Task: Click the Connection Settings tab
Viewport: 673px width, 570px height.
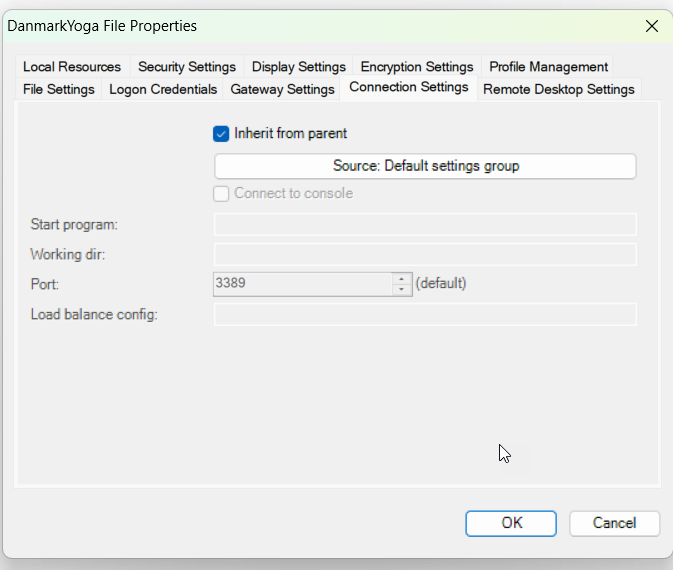Action: 409,87
